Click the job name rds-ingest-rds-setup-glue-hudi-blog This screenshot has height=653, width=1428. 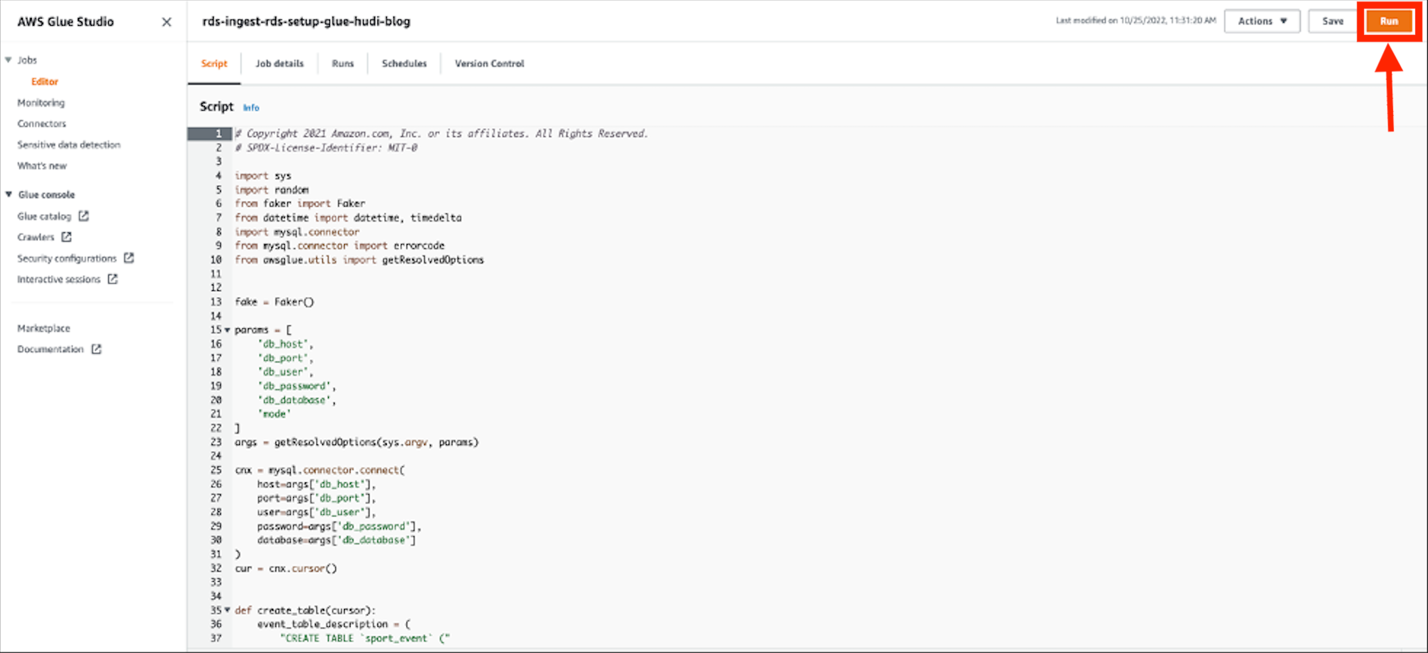point(306,21)
